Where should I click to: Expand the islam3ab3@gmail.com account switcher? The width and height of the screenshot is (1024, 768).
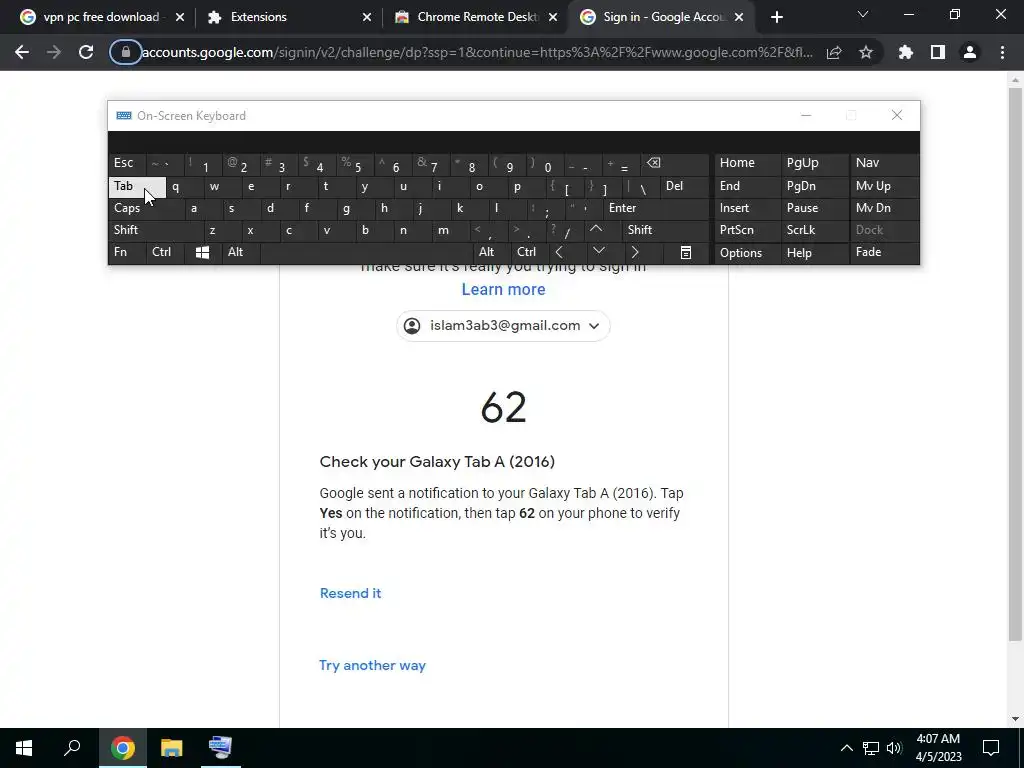point(504,325)
